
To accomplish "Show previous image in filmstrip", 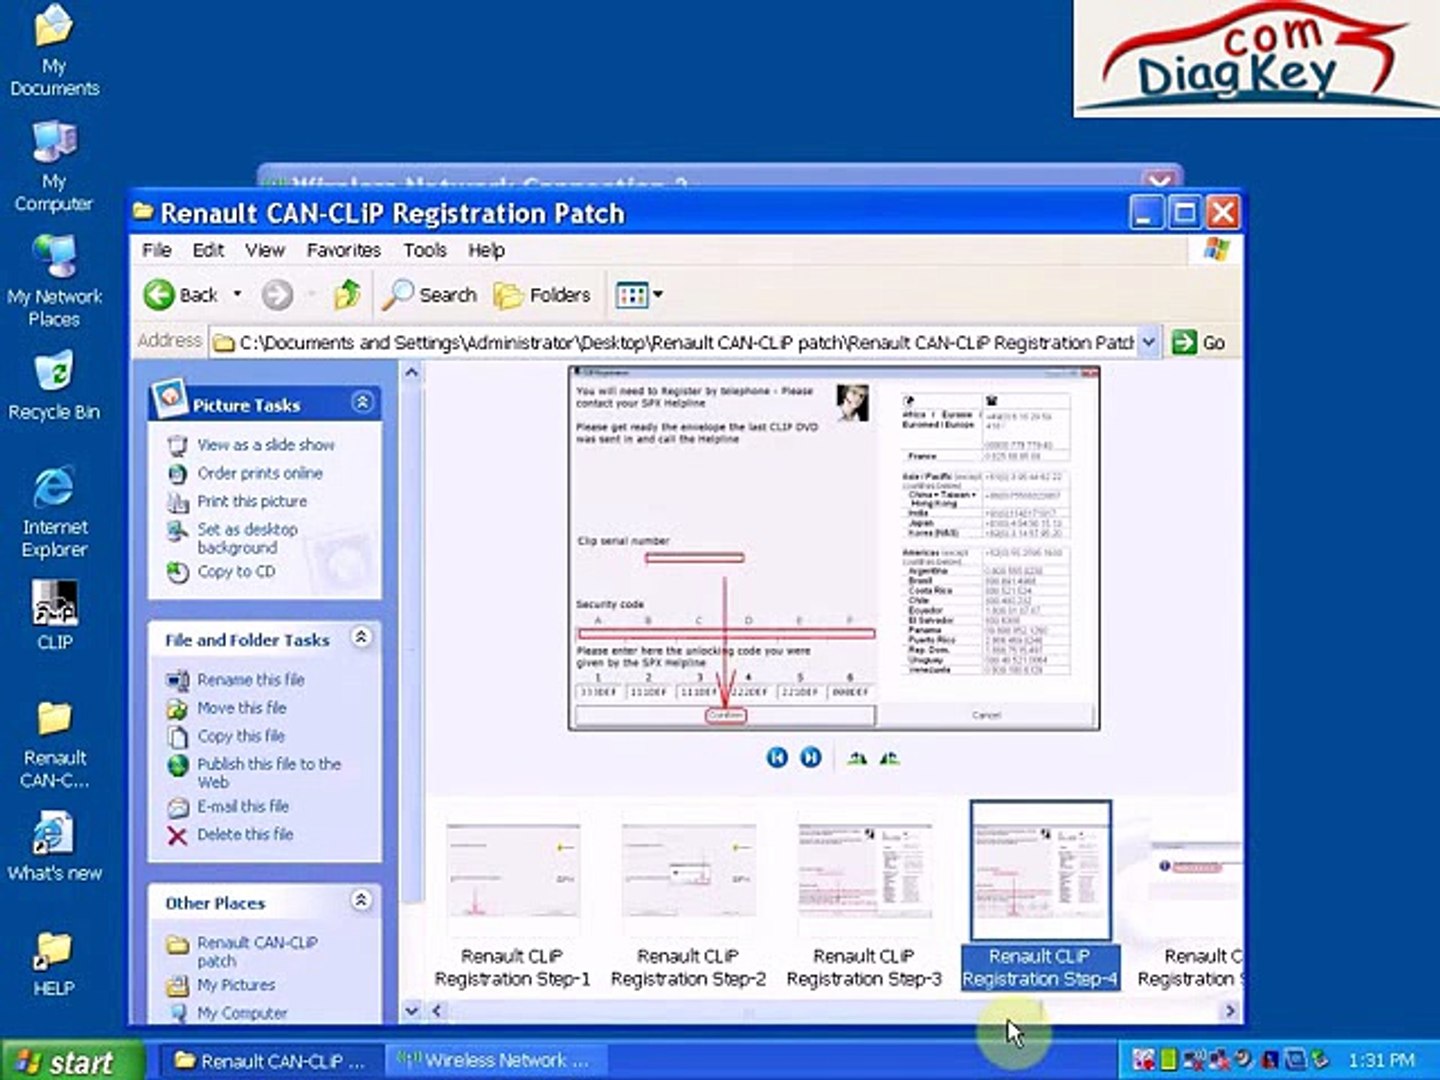I will coord(777,758).
